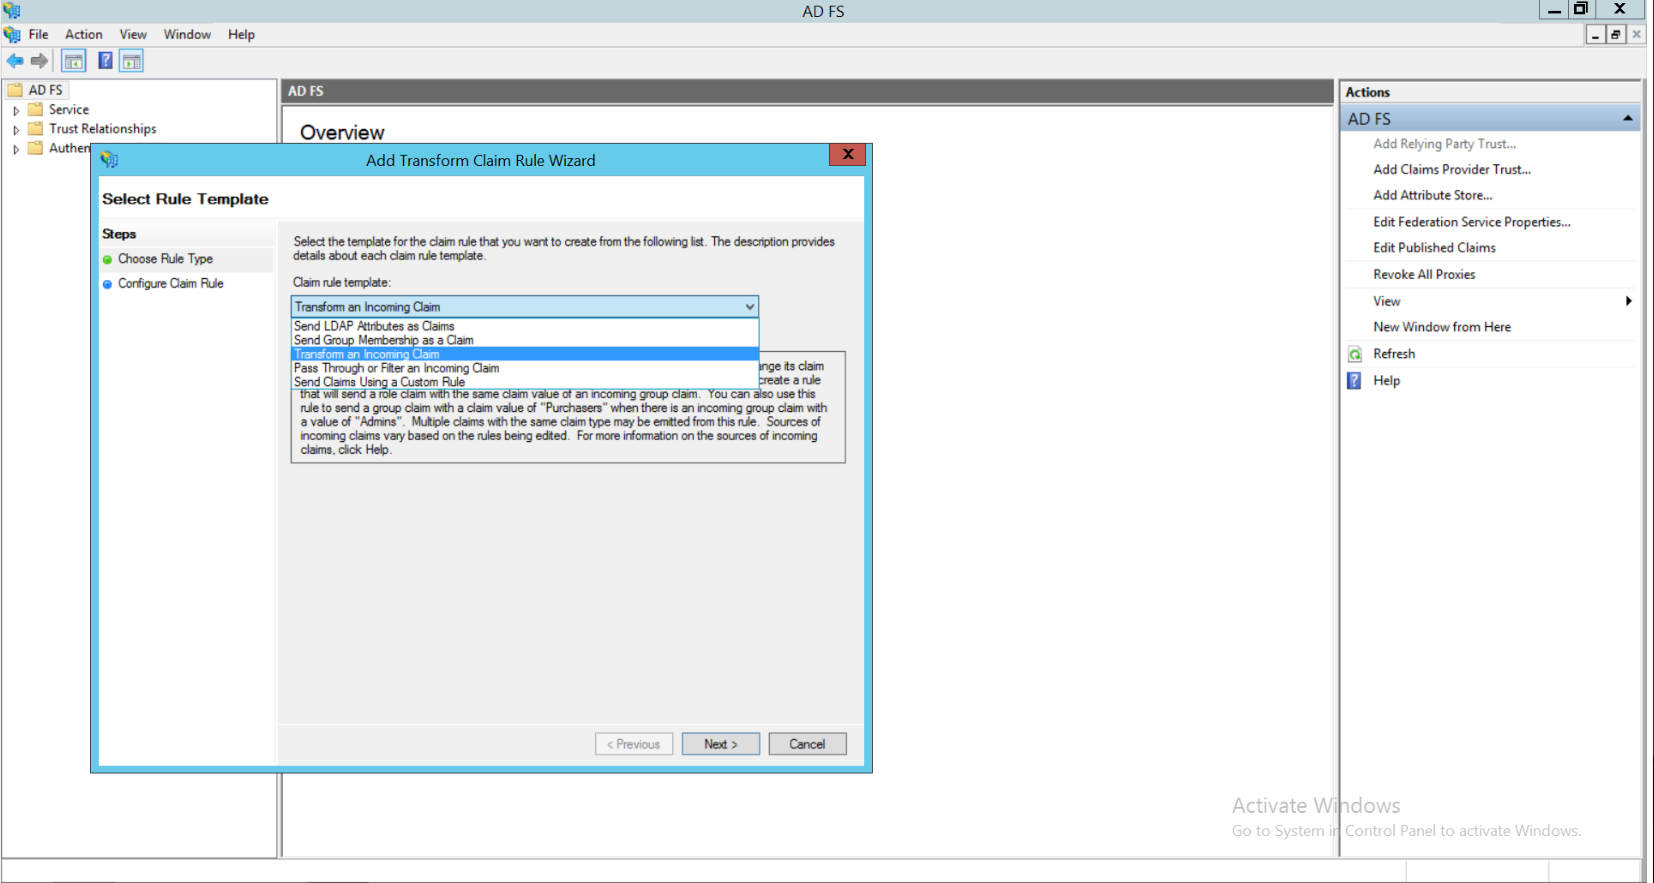The height and width of the screenshot is (883, 1654).
Task: Click the Show/Hide Console Tree toolbar icon
Action: tap(74, 61)
